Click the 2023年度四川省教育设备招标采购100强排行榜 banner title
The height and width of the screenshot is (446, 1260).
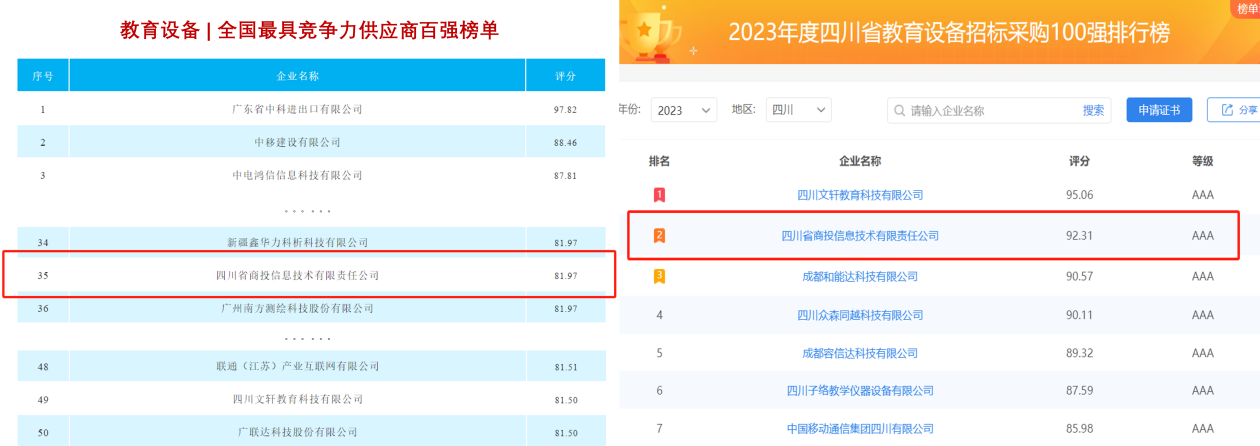click(x=949, y=32)
